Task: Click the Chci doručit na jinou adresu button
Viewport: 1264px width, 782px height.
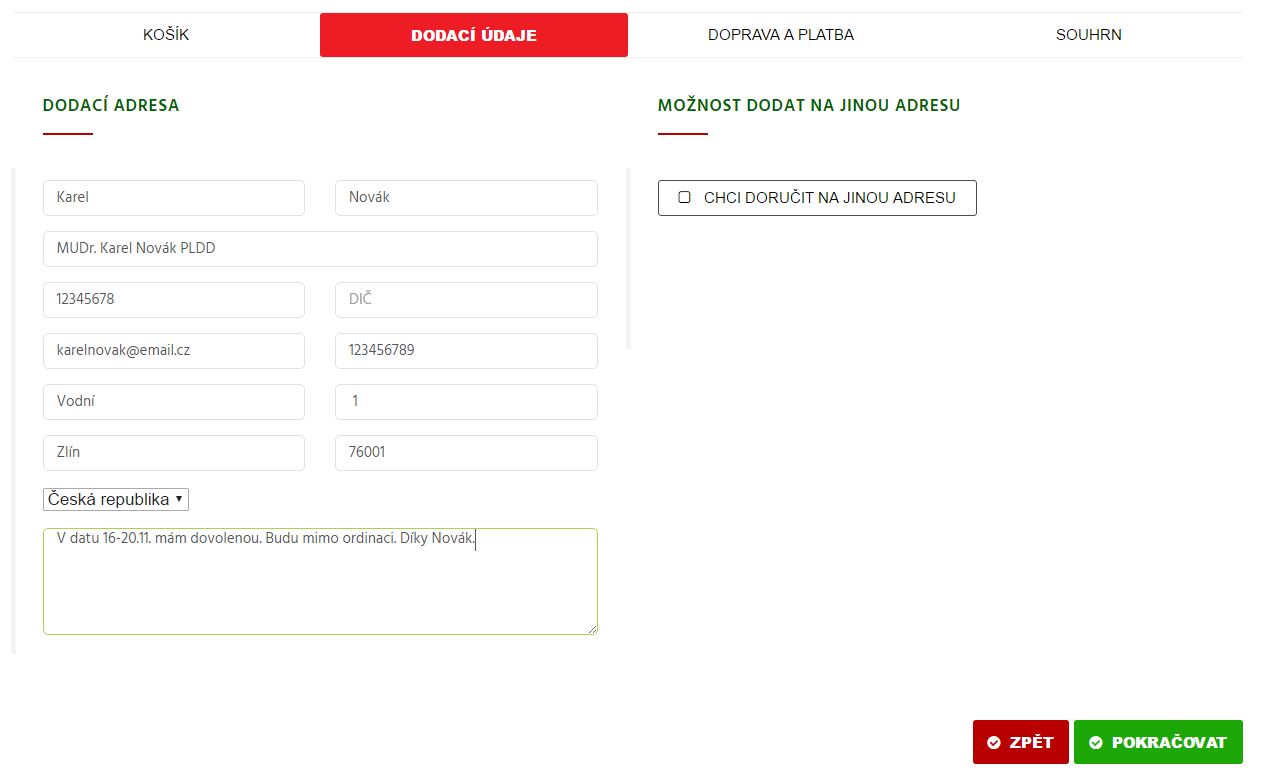Action: pos(817,198)
